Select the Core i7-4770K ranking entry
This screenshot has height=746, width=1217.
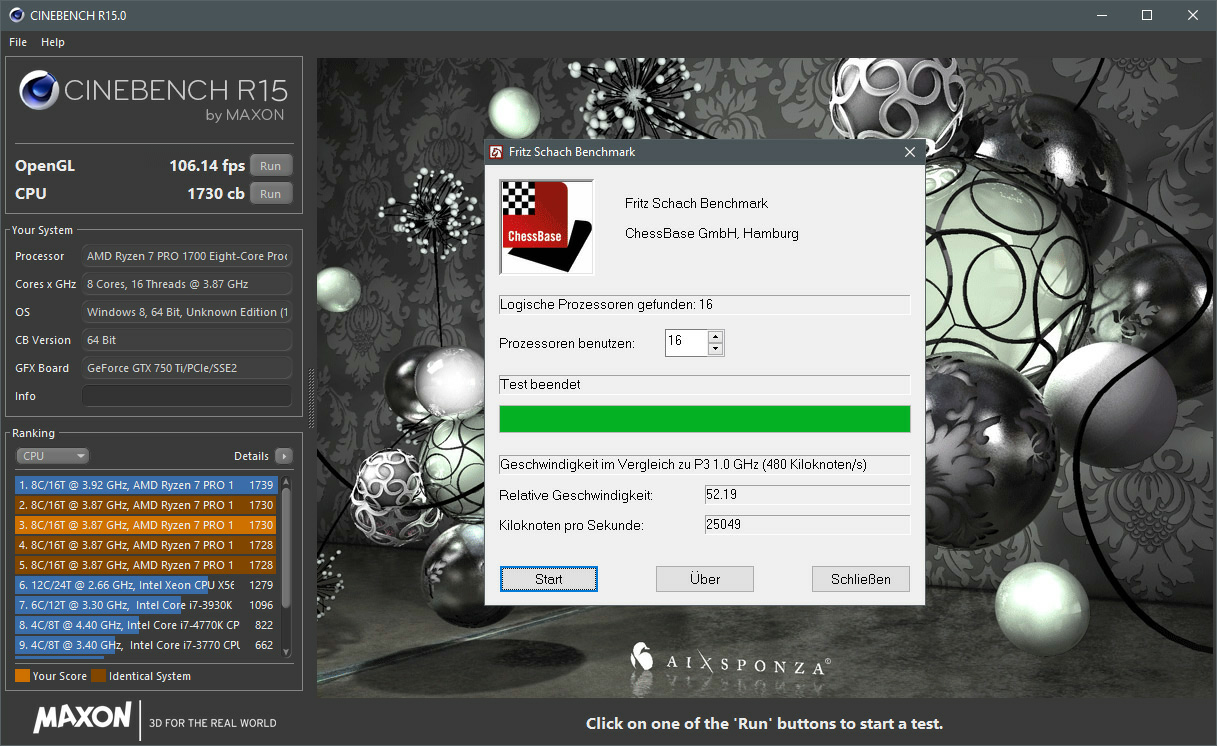click(x=146, y=625)
